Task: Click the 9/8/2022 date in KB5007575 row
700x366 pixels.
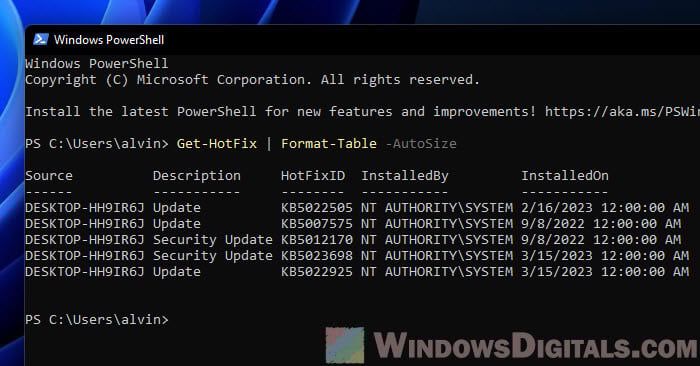Action: click(x=553, y=224)
